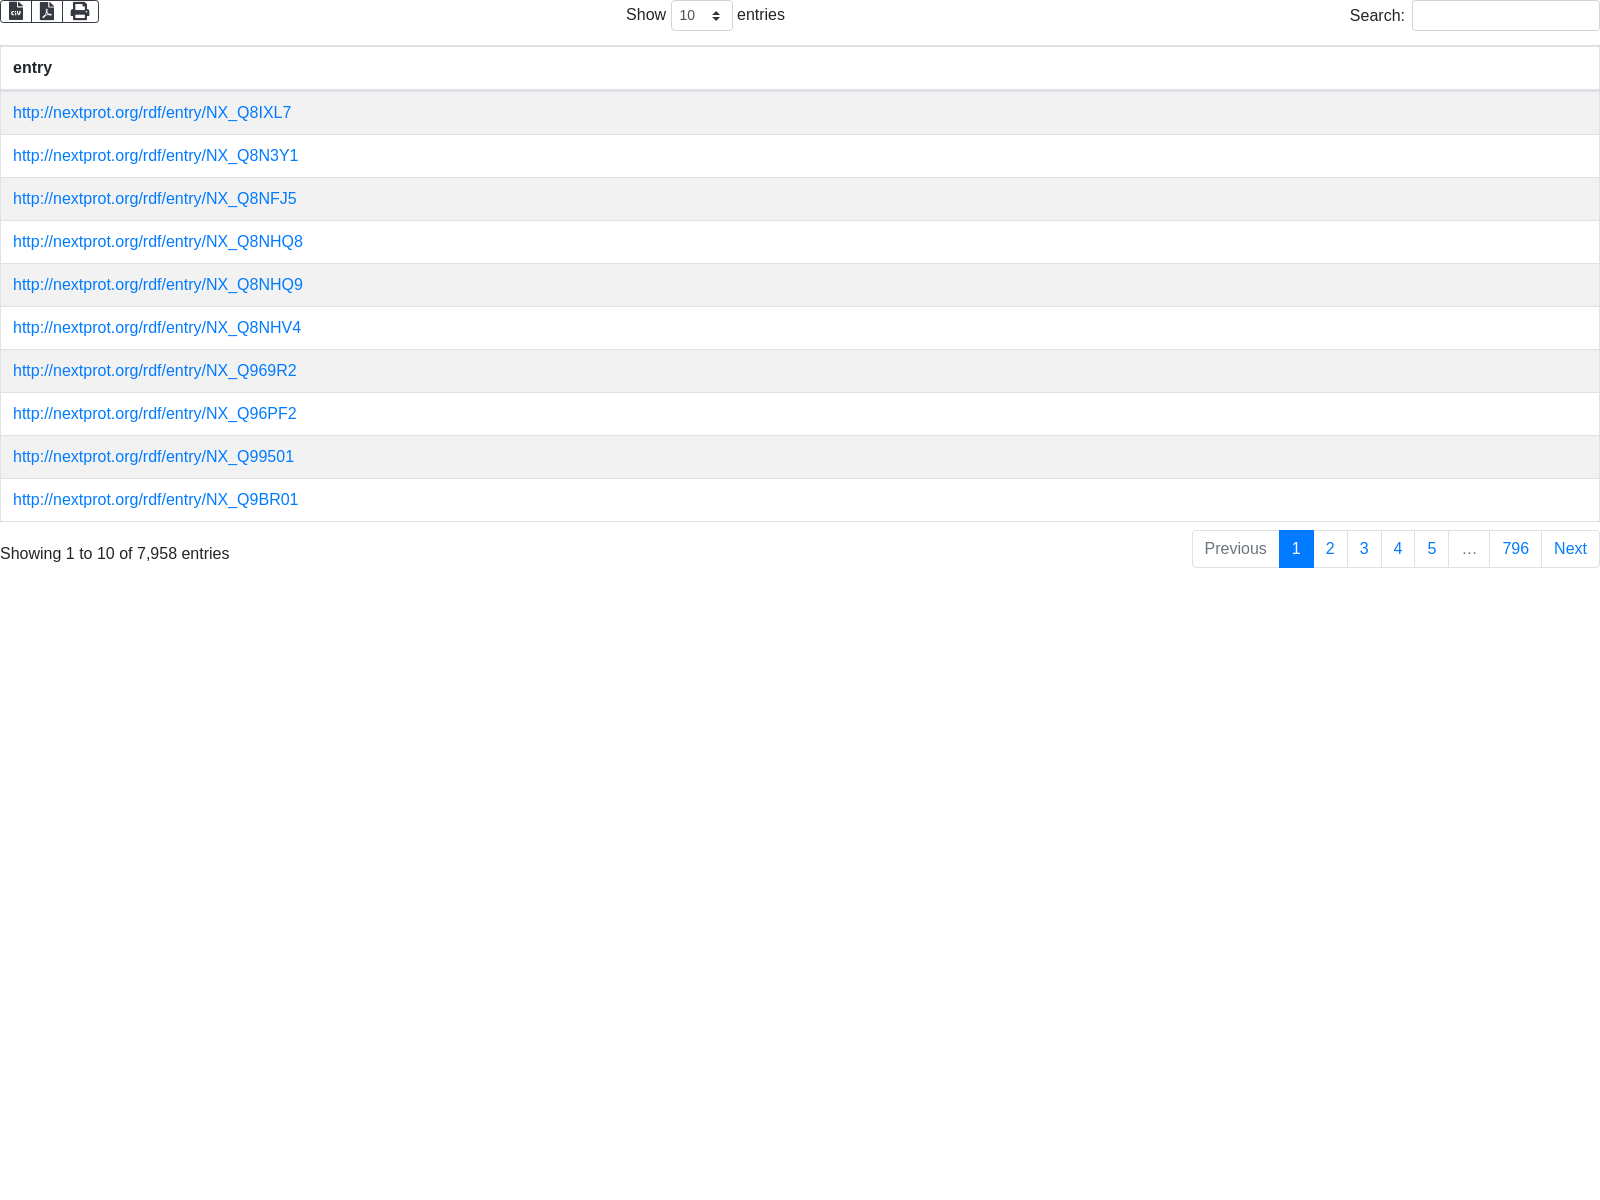Open the Show entries count dropdown
1600x1200 pixels.
point(701,15)
